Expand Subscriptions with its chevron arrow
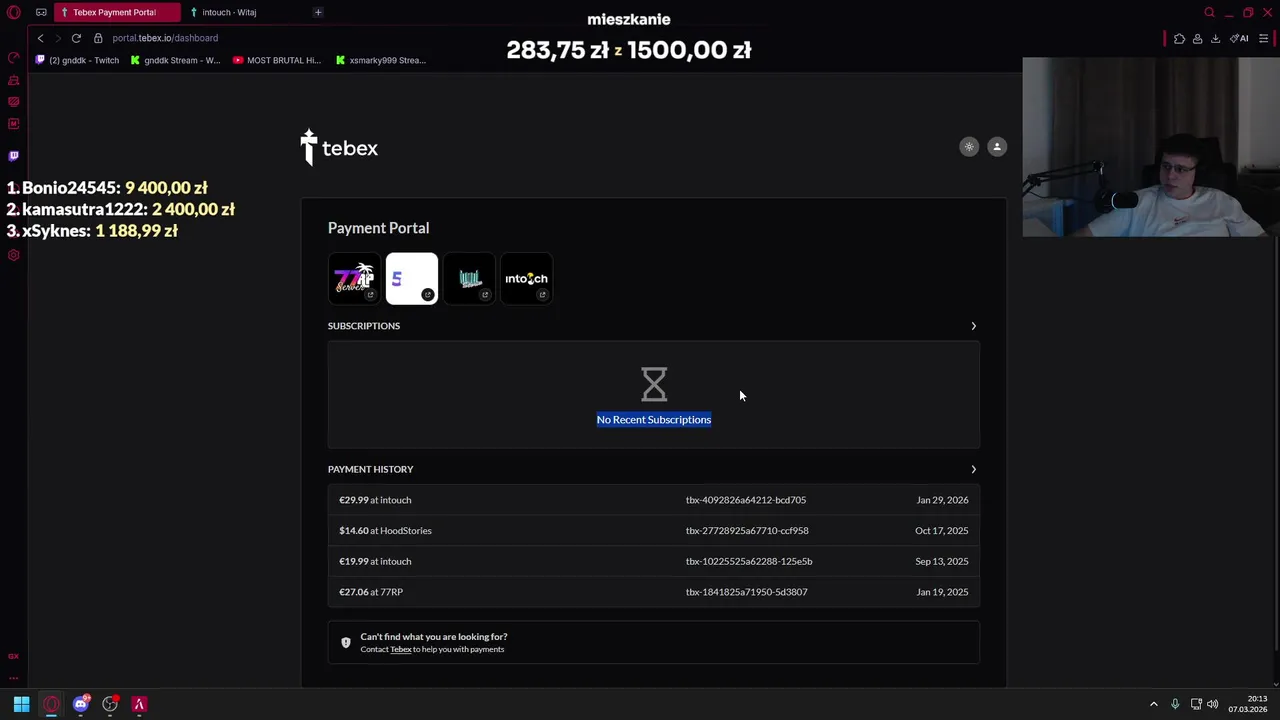Viewport: 1280px width, 720px height. (974, 326)
